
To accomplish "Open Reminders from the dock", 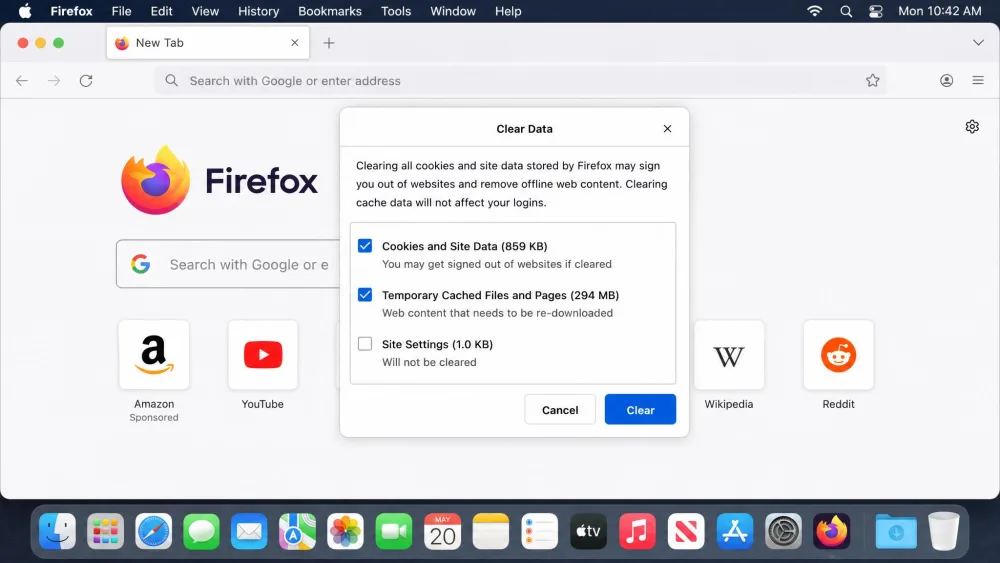I will pyautogui.click(x=540, y=530).
